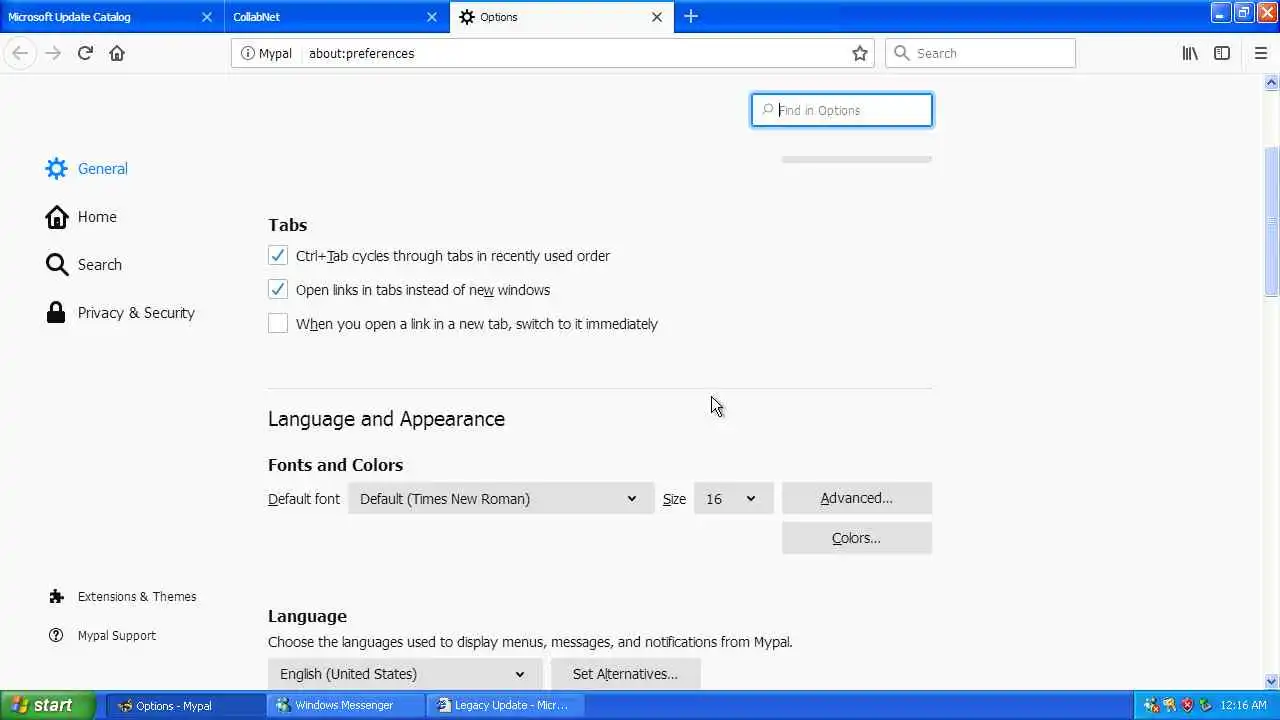Click the Home house icon in sidebar

[x=57, y=216]
